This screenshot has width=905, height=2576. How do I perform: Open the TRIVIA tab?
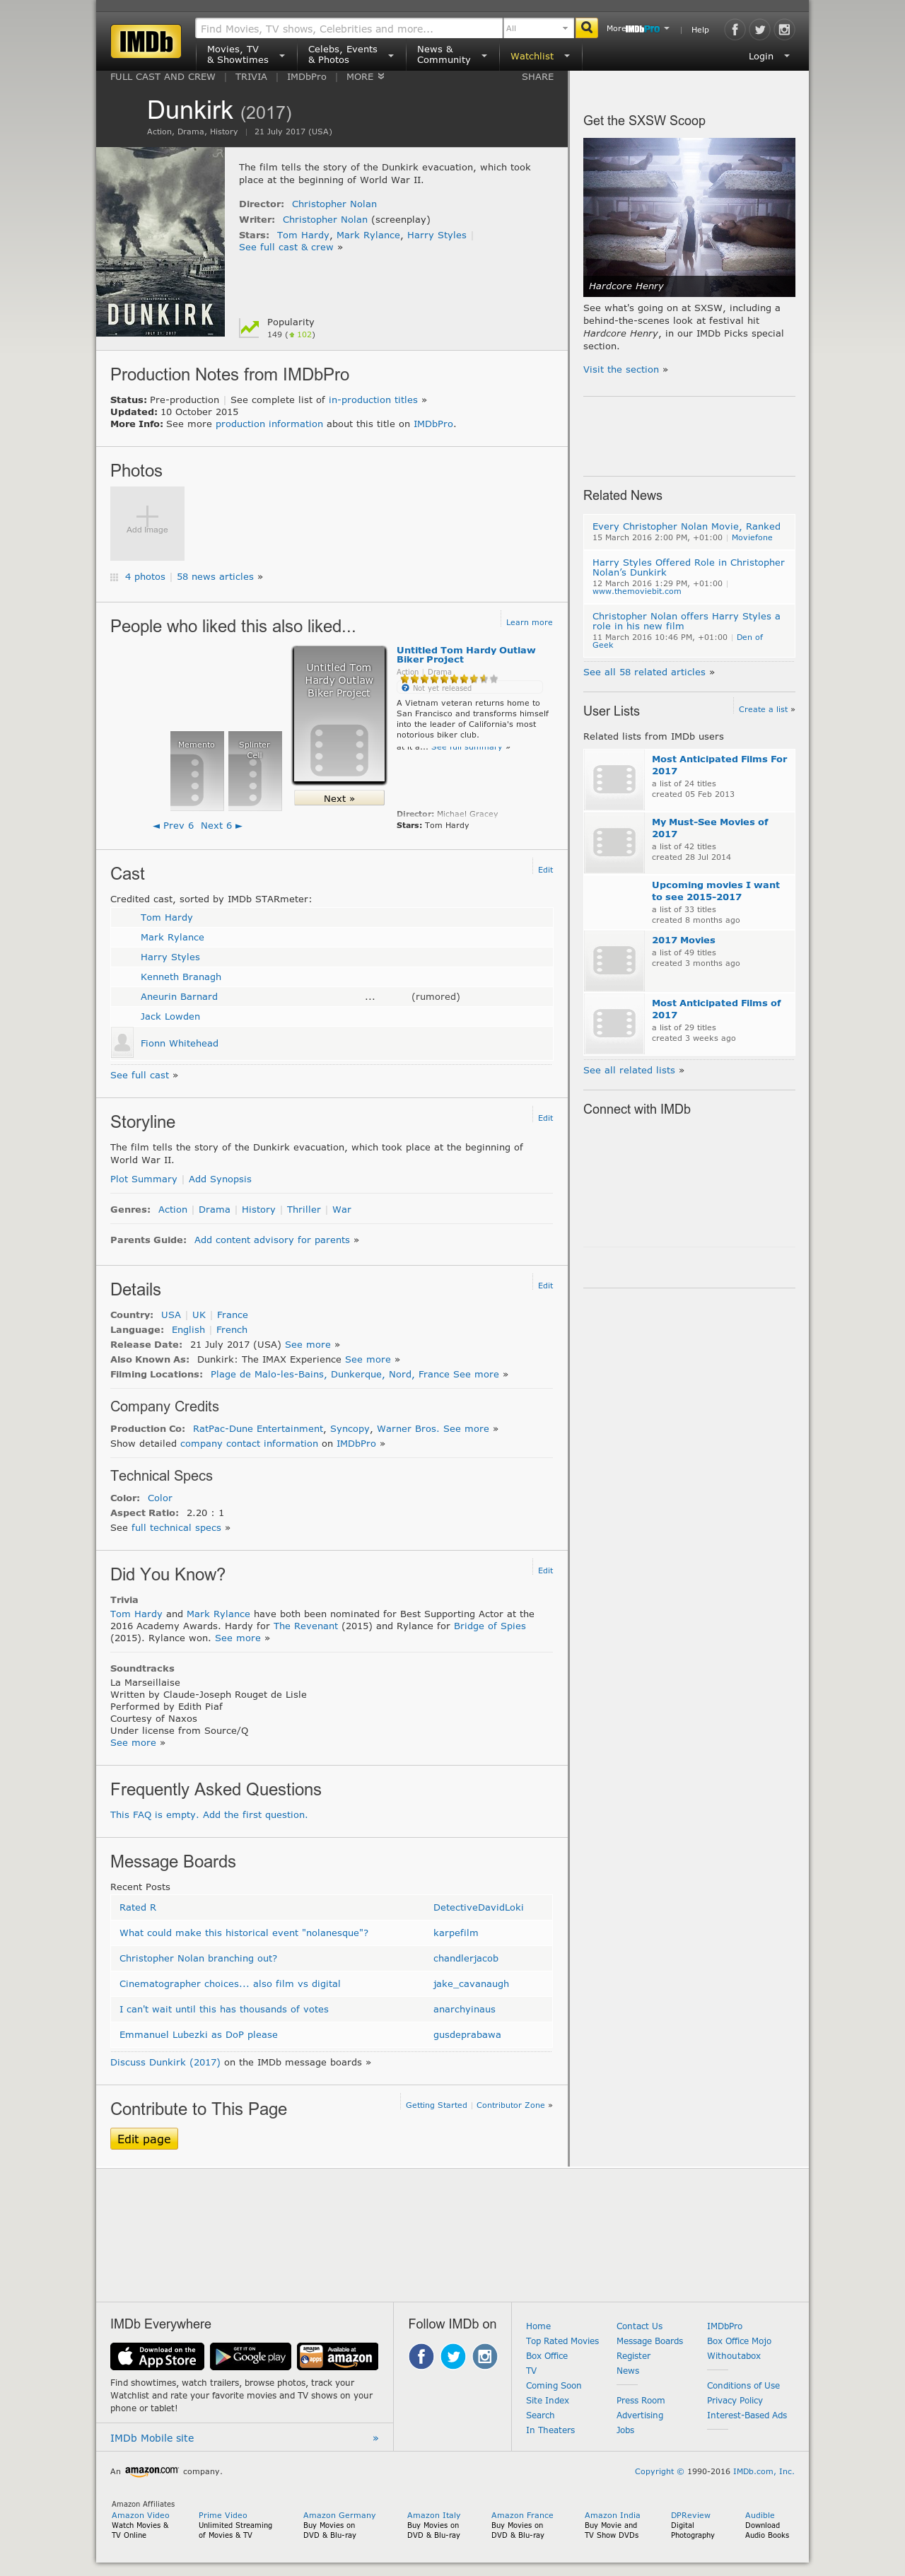point(251,77)
